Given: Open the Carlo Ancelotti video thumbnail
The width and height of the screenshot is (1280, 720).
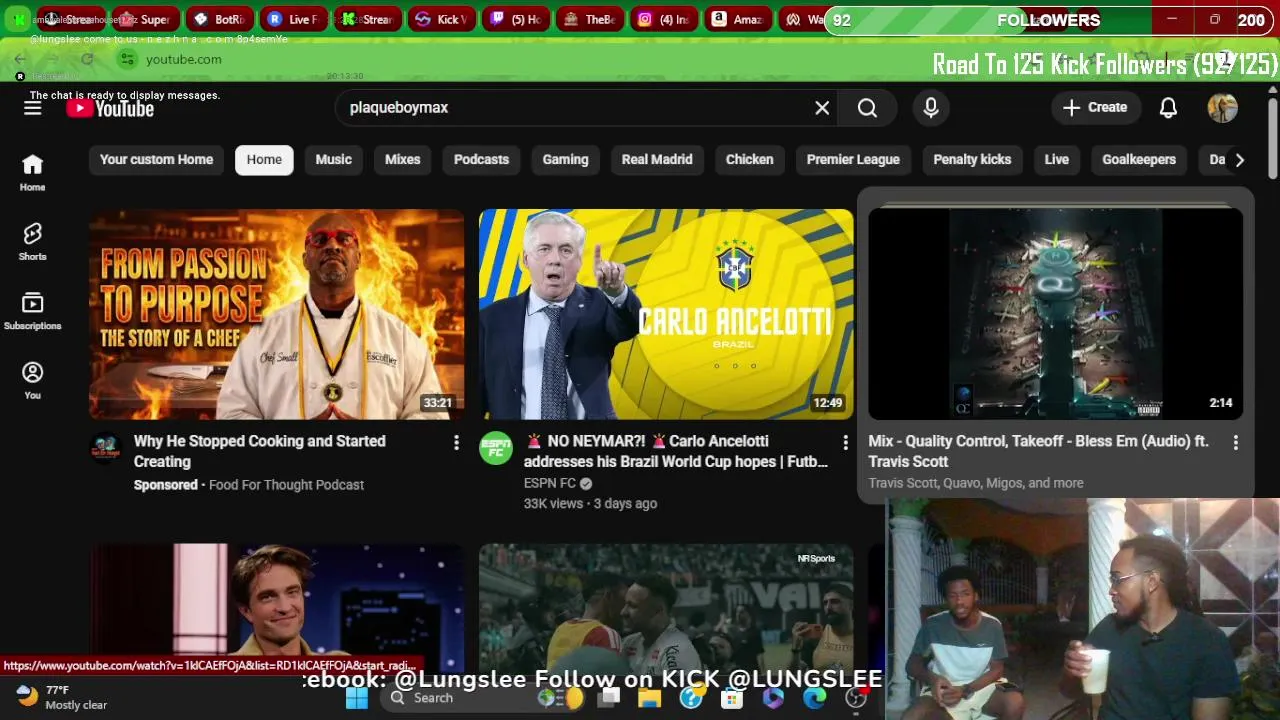Looking at the screenshot, I should click(x=666, y=314).
